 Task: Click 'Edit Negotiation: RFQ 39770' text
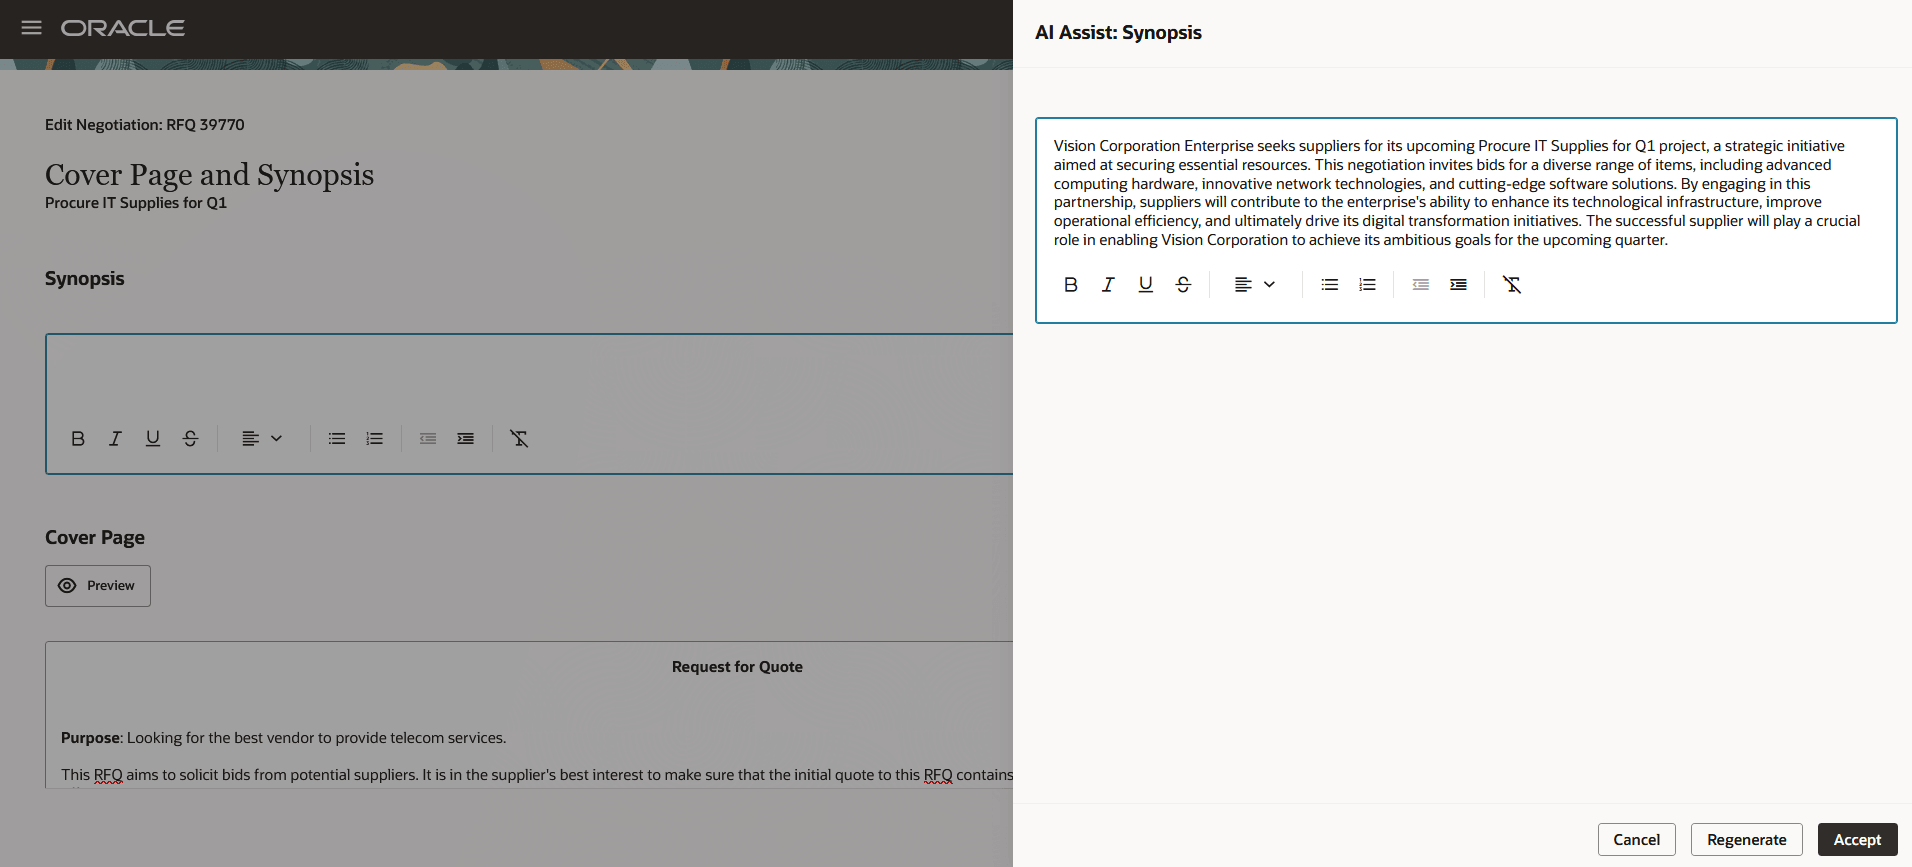145,125
